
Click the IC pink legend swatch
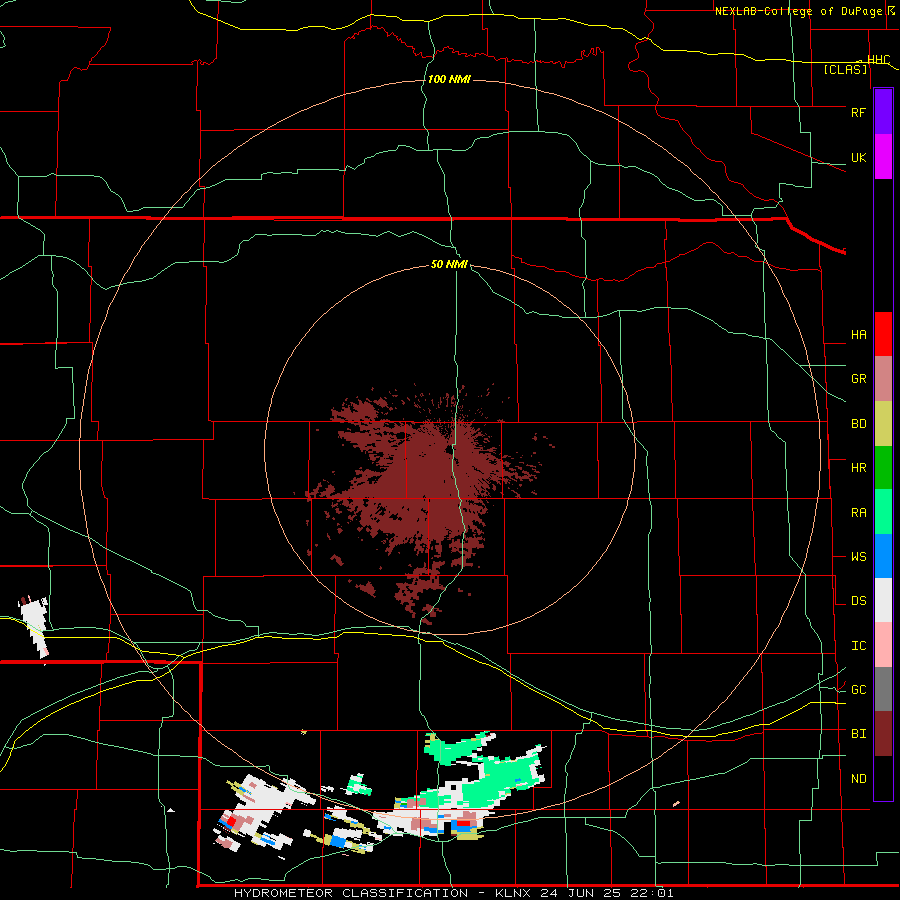pyautogui.click(x=883, y=645)
